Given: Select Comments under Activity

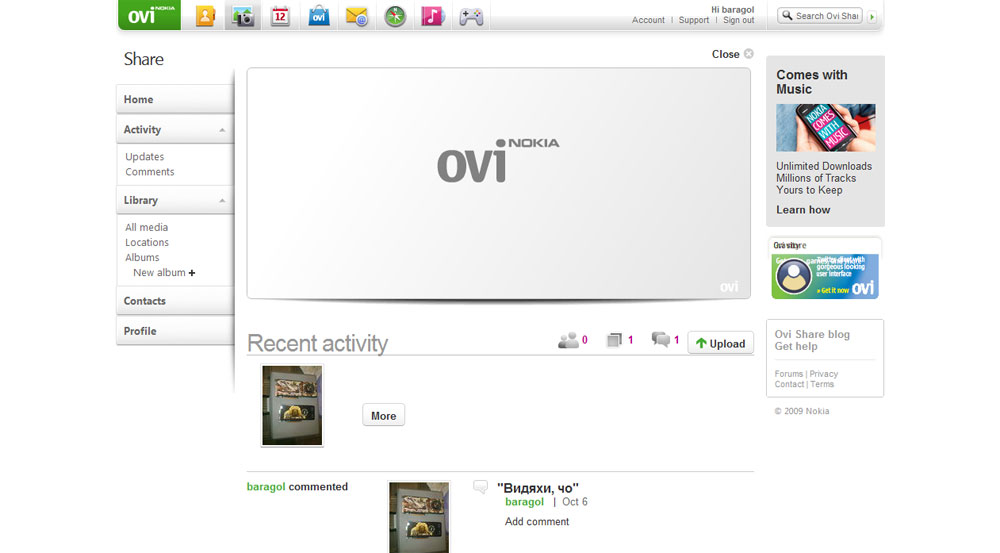Looking at the screenshot, I should click(x=149, y=172).
